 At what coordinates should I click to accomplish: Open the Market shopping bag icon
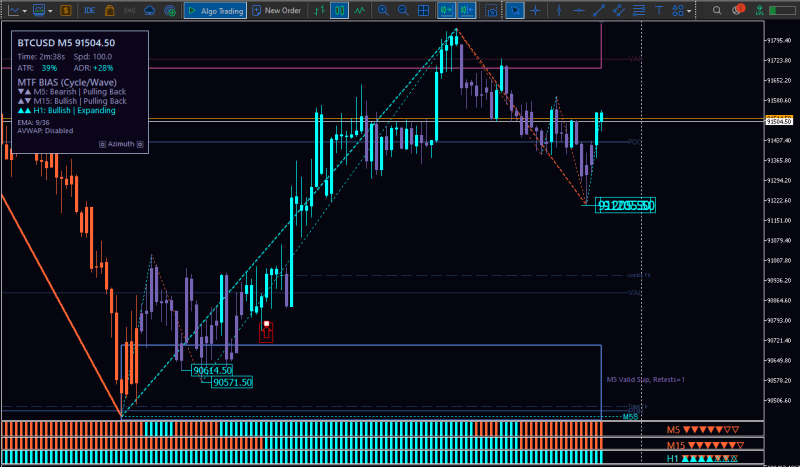pyautogui.click(x=109, y=10)
